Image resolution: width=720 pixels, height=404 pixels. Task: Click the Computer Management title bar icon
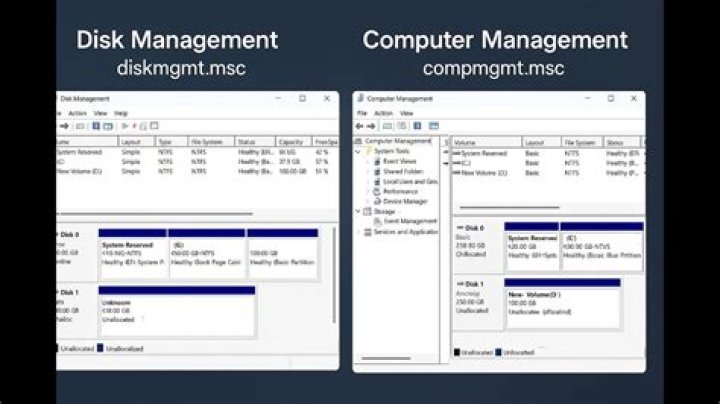360,98
